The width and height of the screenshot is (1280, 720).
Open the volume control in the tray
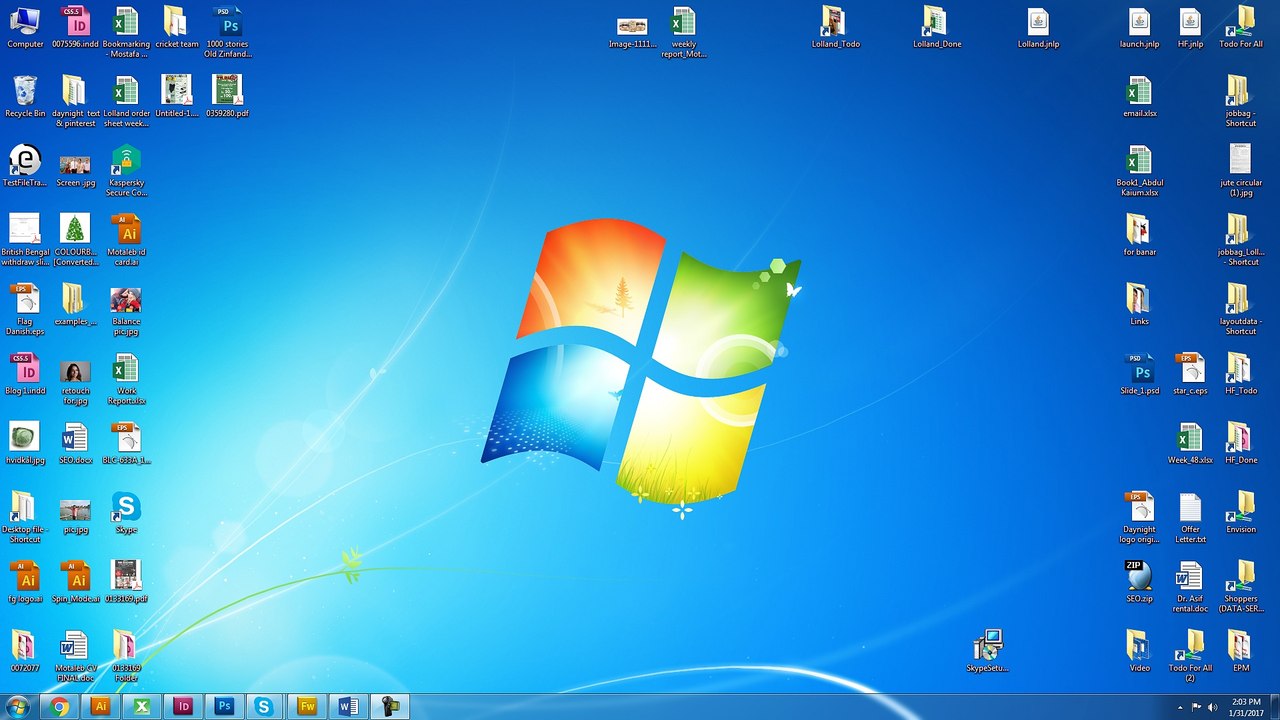[x=1213, y=707]
